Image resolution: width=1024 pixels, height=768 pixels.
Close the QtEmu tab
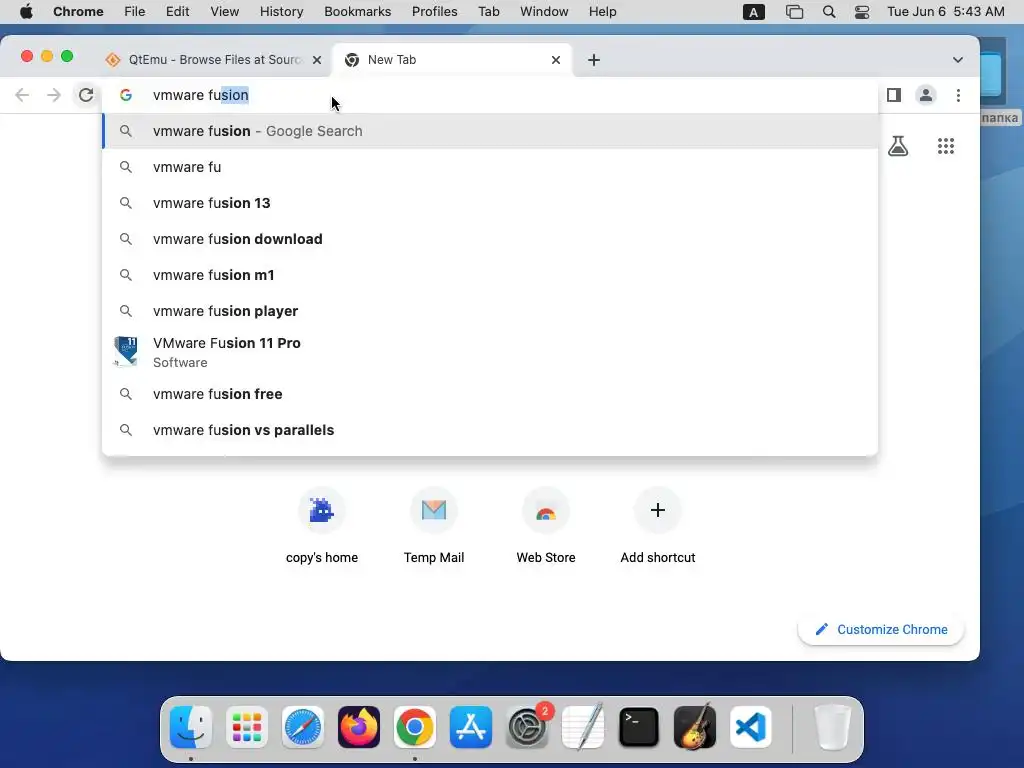[317, 60]
